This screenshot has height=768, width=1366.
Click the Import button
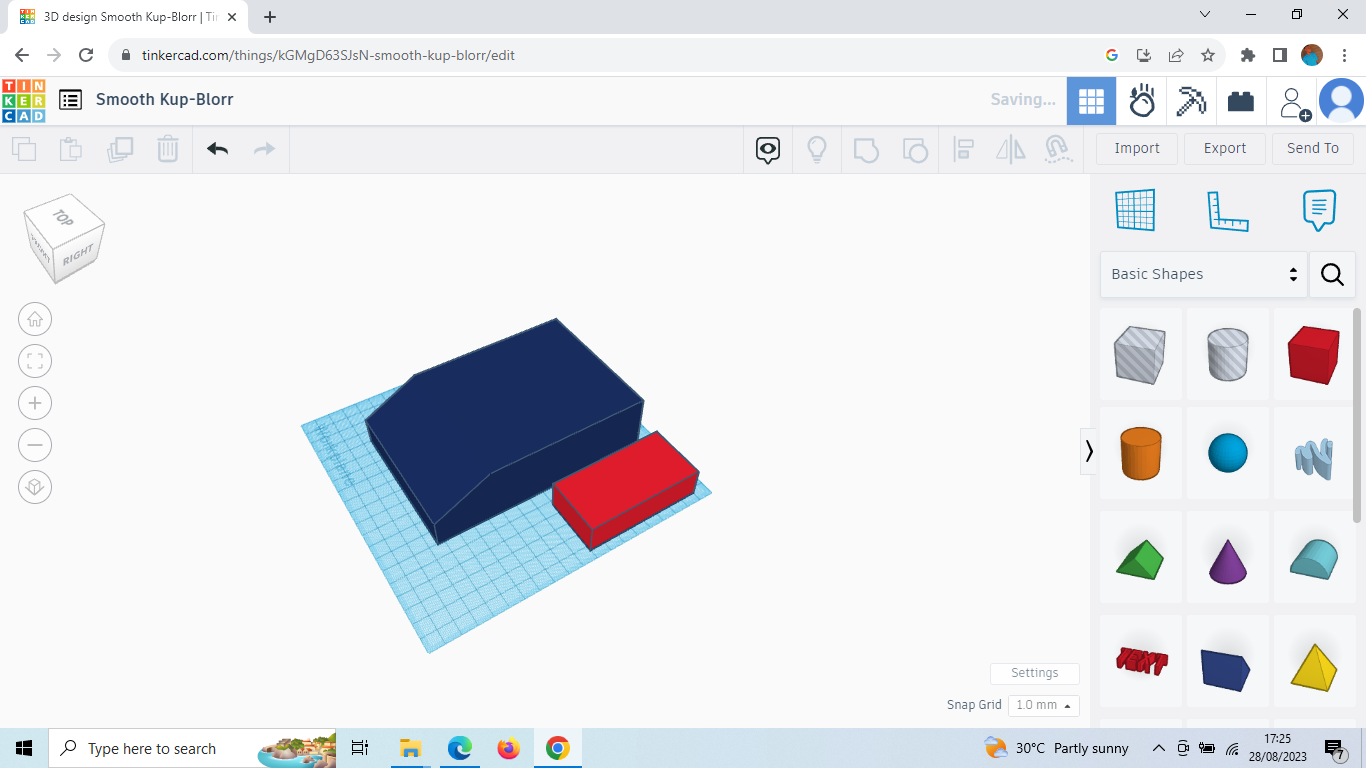(1136, 148)
